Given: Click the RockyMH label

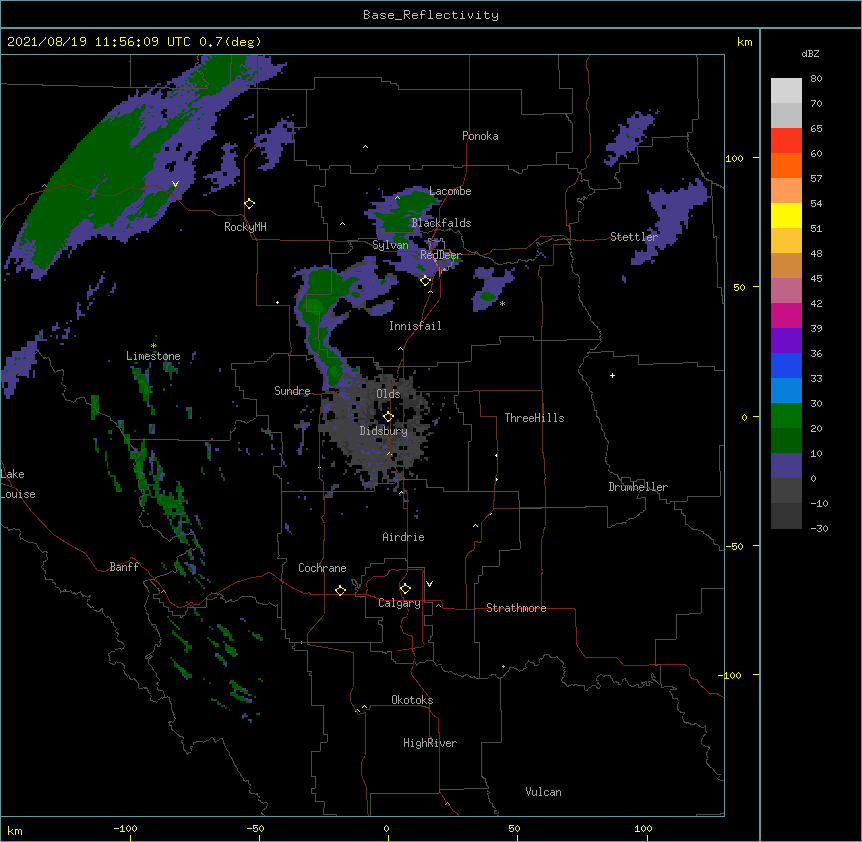Looking at the screenshot, I should (245, 227).
